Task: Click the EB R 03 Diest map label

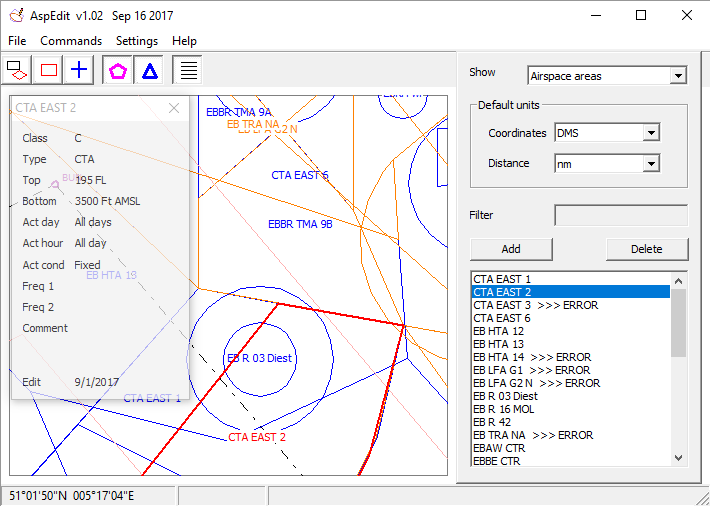Action: pyautogui.click(x=259, y=358)
